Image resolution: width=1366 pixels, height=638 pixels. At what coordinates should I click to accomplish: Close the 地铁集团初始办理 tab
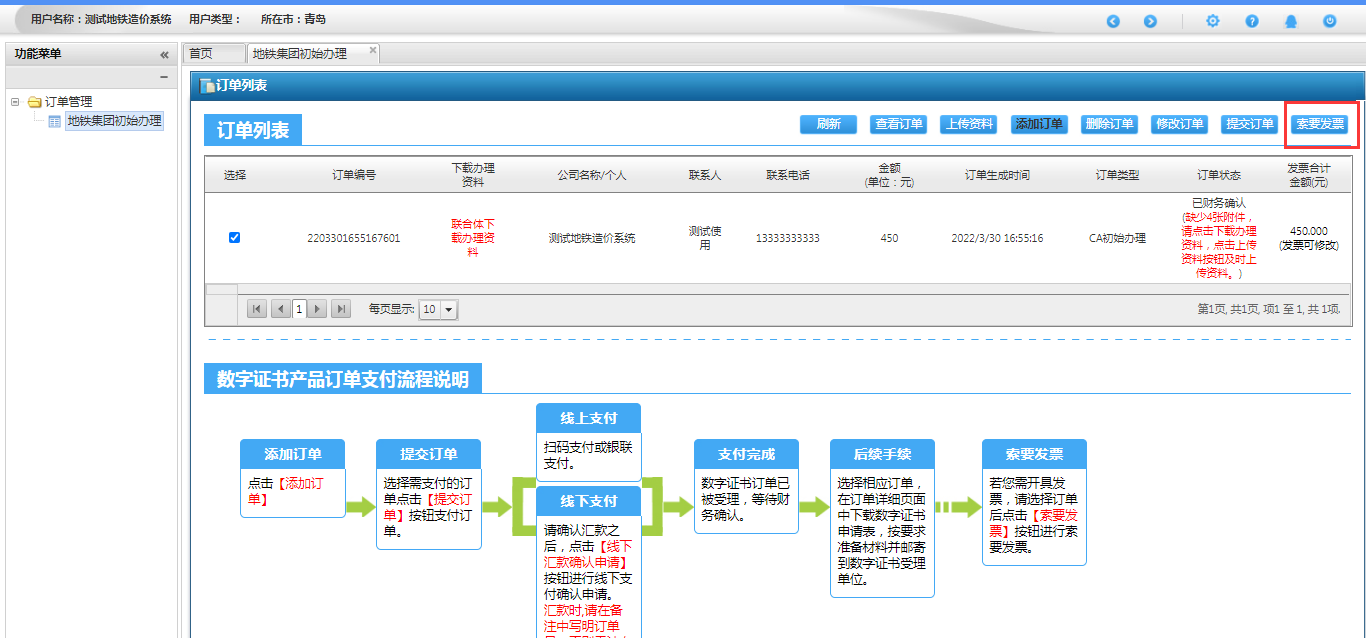coord(373,50)
